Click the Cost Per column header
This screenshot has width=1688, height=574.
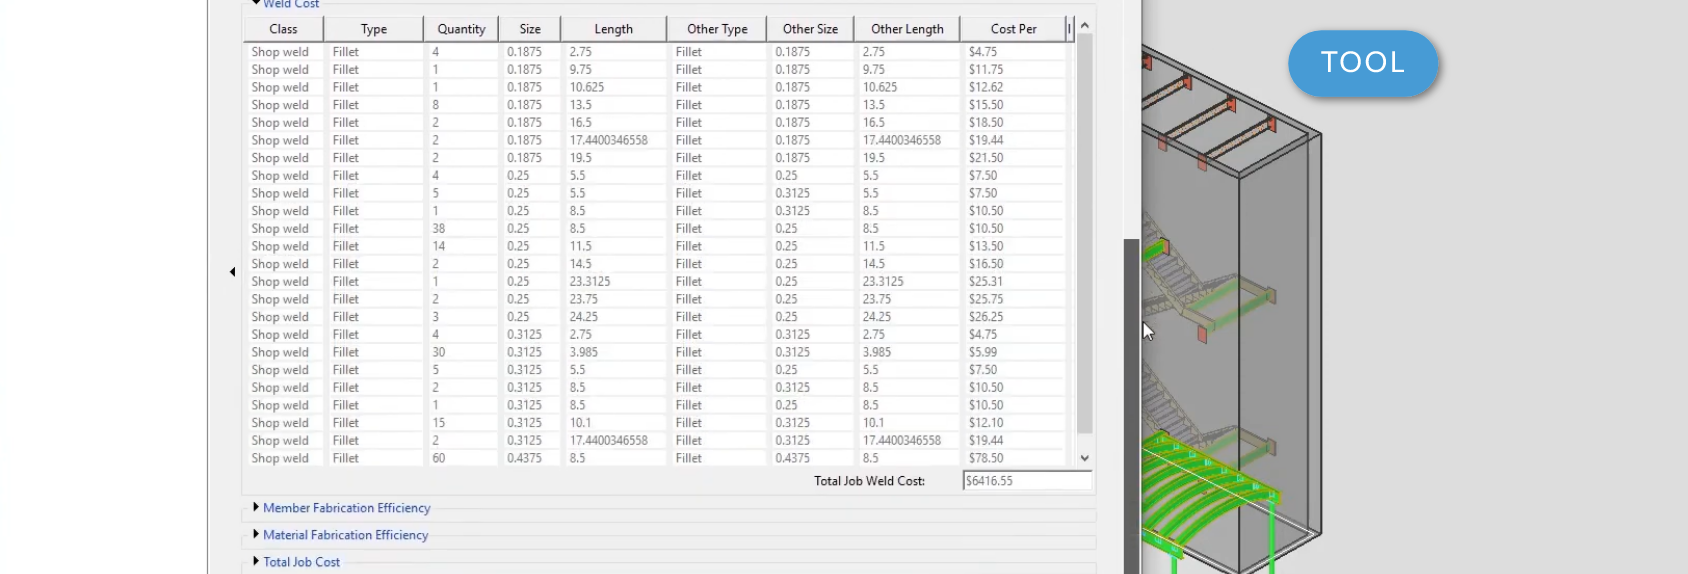tap(1013, 29)
